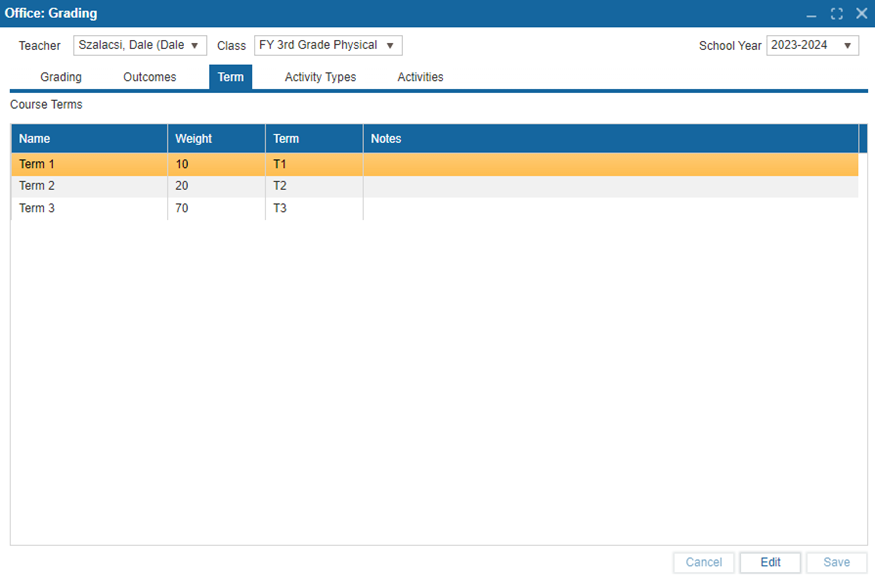Click the Weight column header

[x=216, y=139]
